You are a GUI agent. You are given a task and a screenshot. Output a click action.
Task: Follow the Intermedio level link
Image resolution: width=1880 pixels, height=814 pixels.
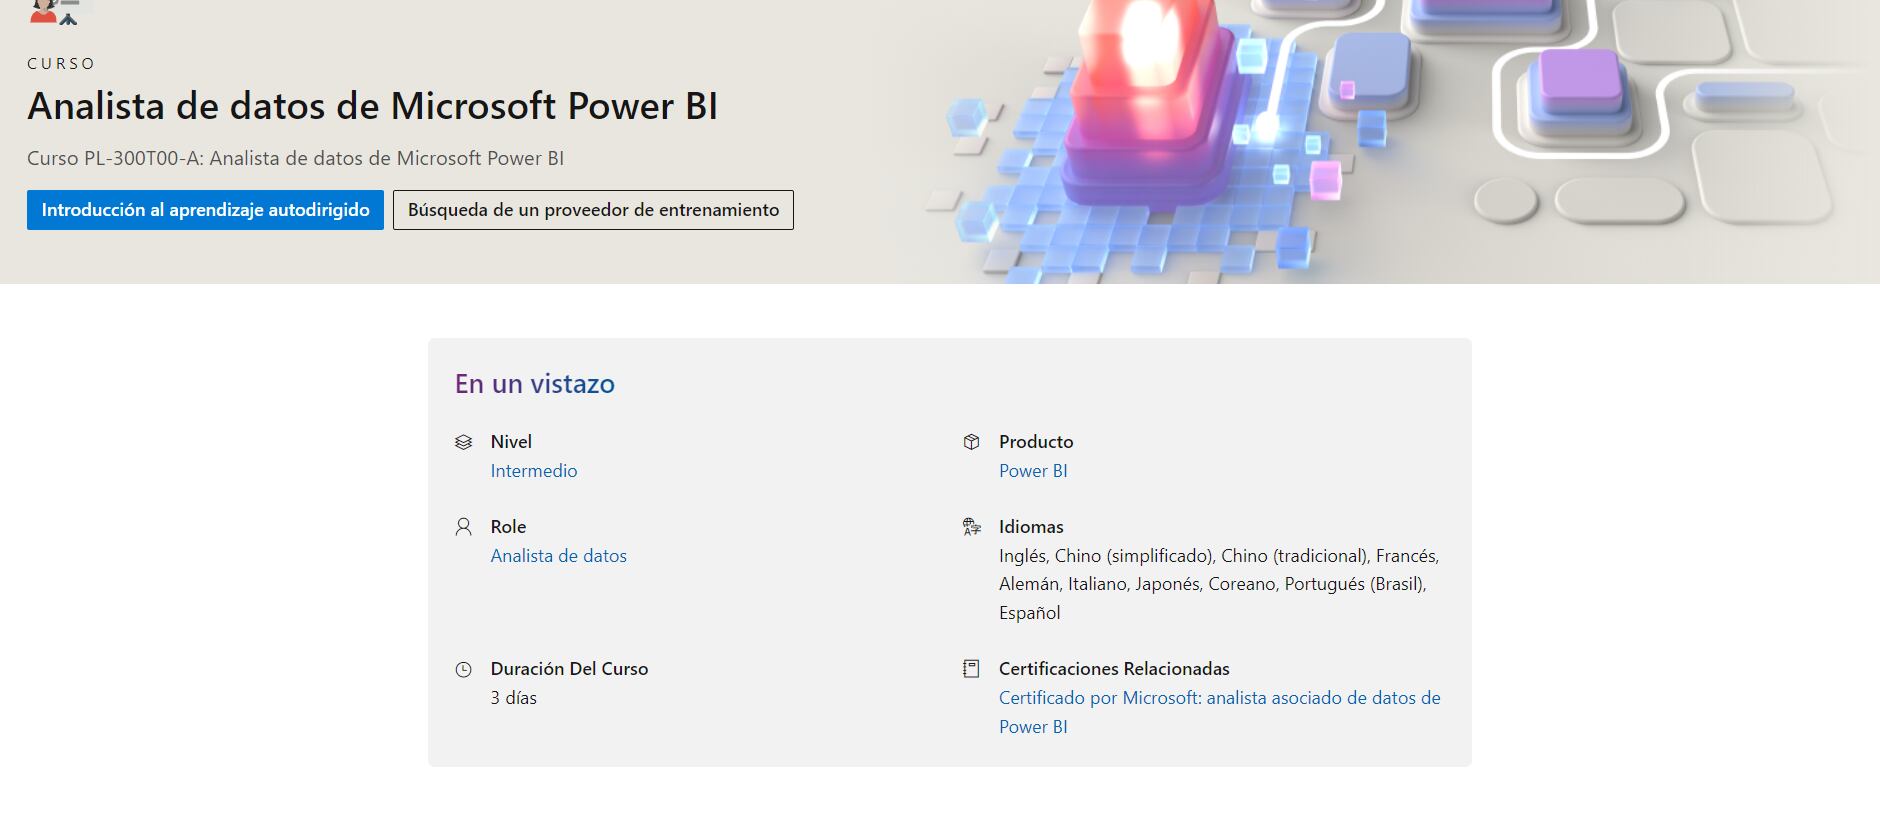pos(534,471)
